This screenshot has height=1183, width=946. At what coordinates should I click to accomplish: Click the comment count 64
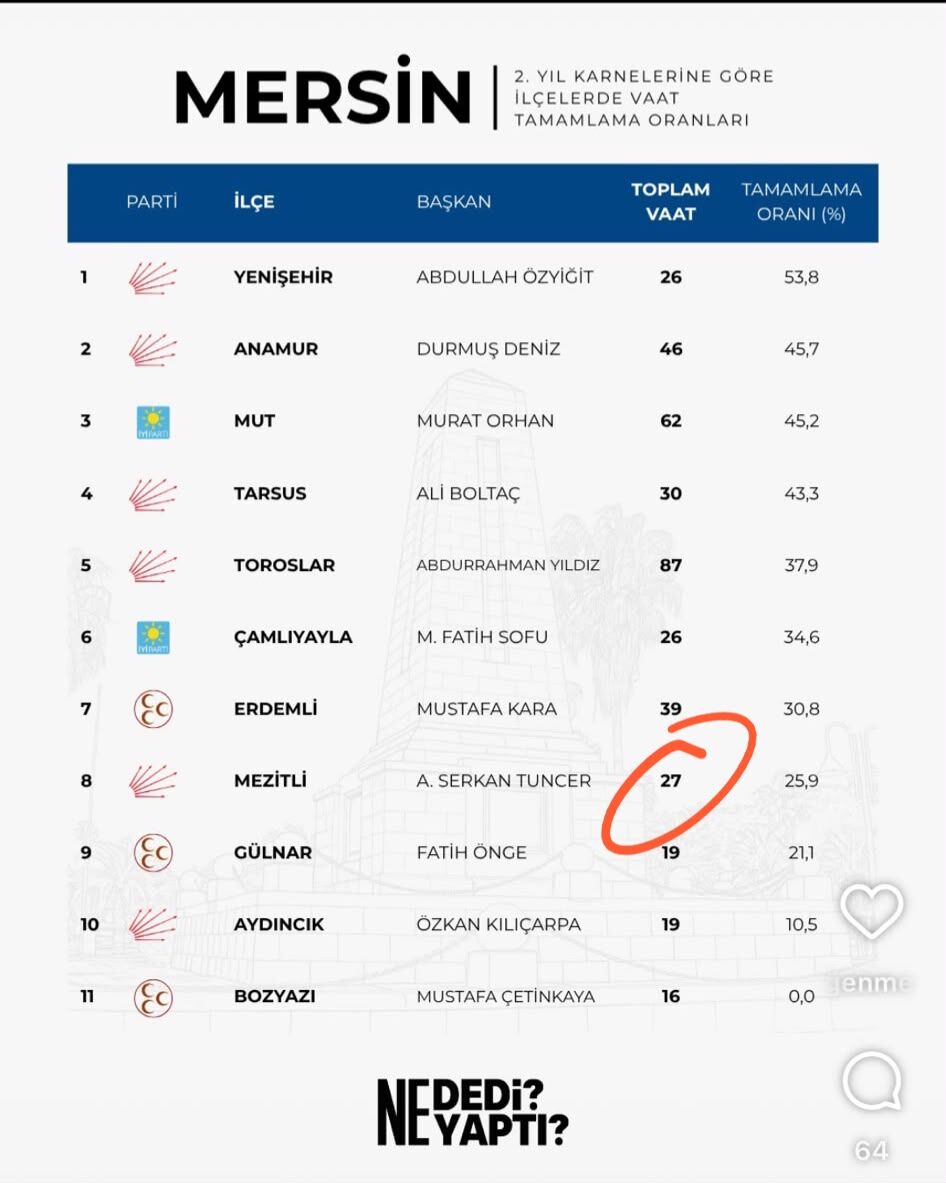point(871,1151)
